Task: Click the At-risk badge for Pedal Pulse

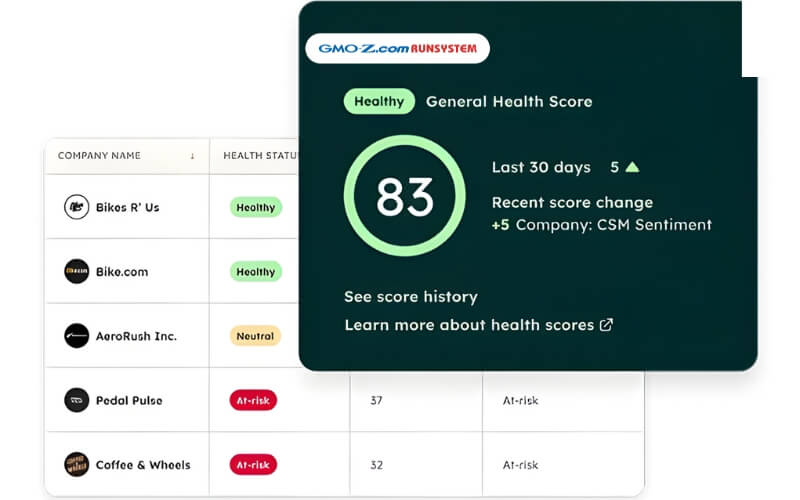Action: coord(253,400)
